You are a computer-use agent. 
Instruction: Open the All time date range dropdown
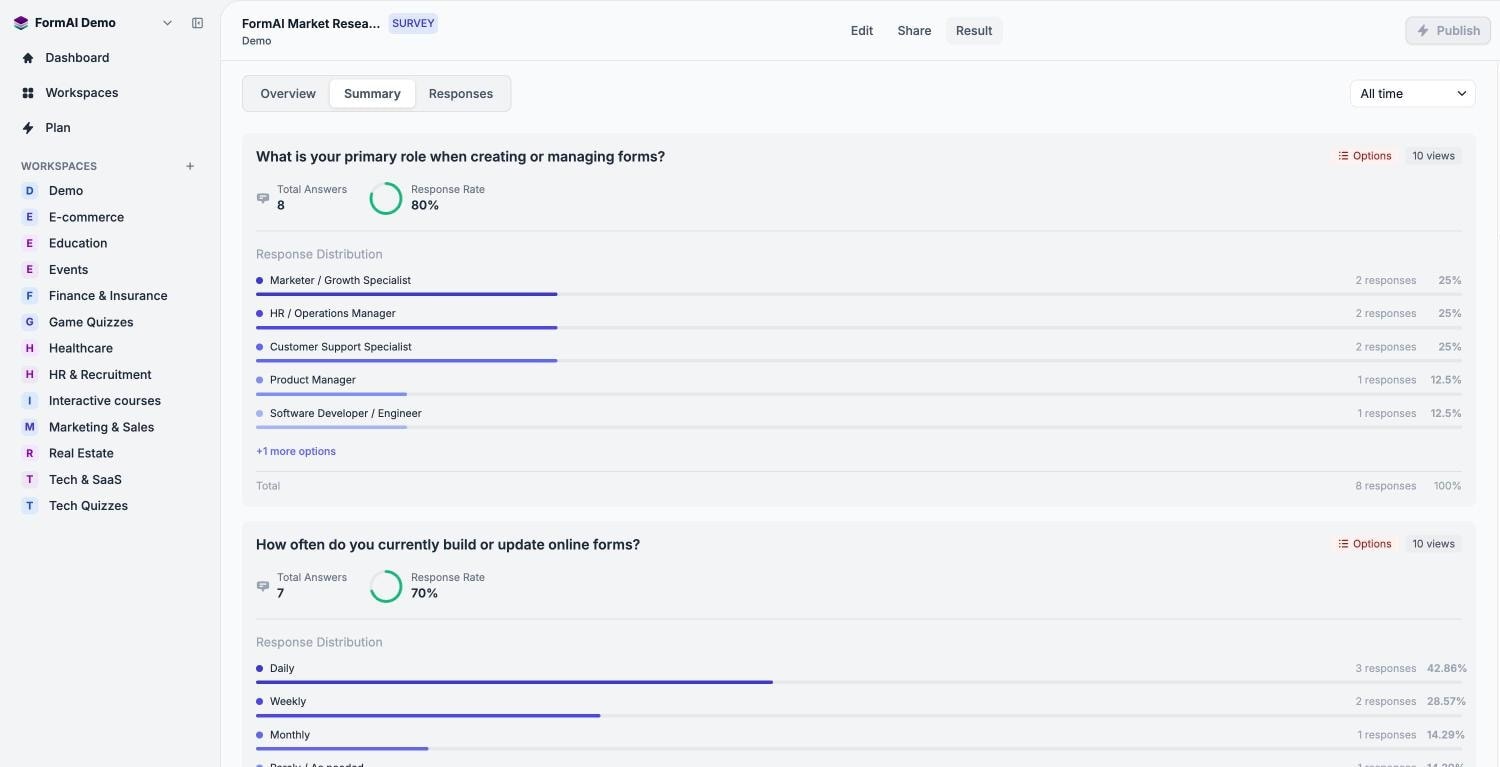click(x=1412, y=94)
